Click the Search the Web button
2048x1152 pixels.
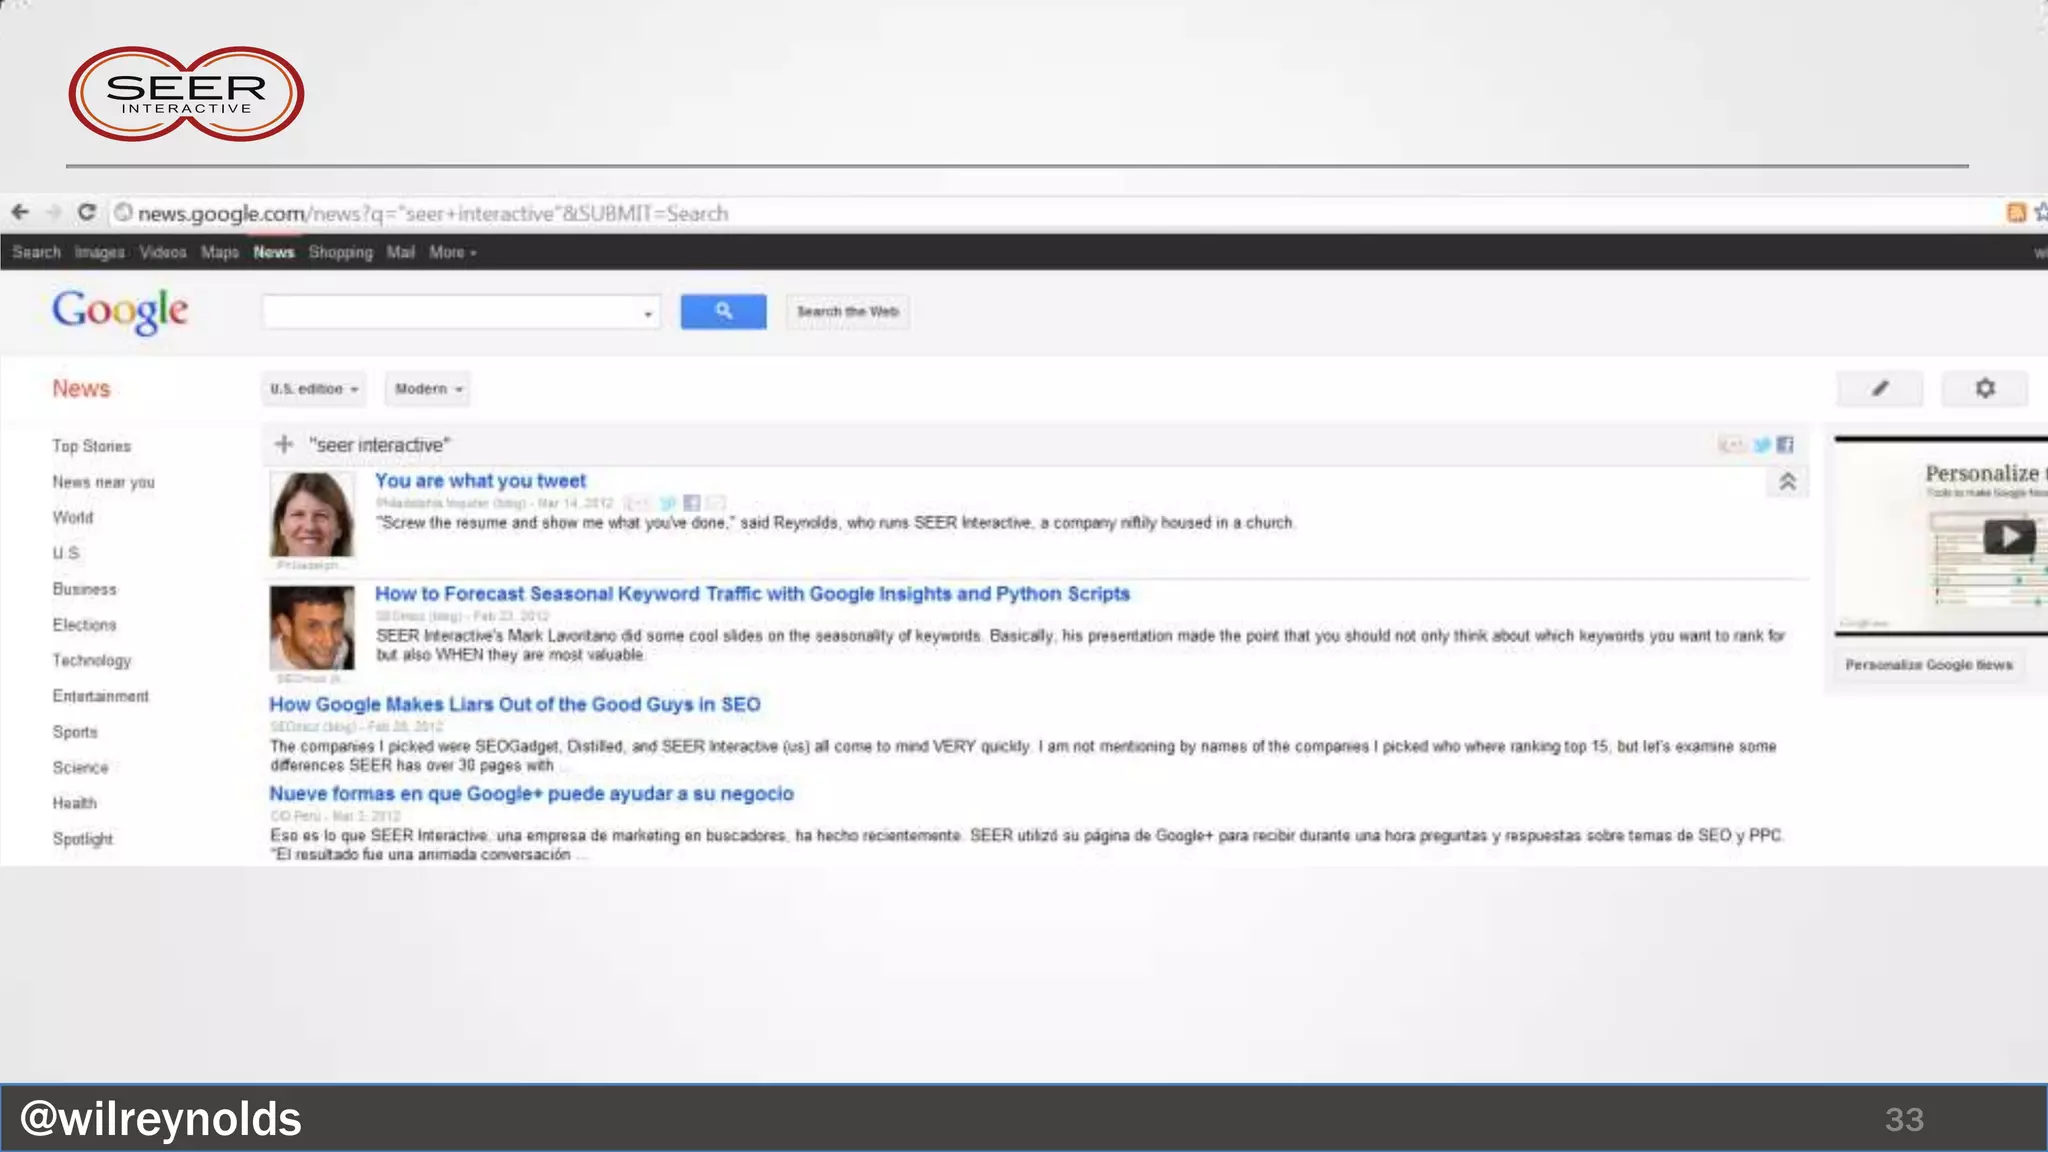click(x=847, y=312)
